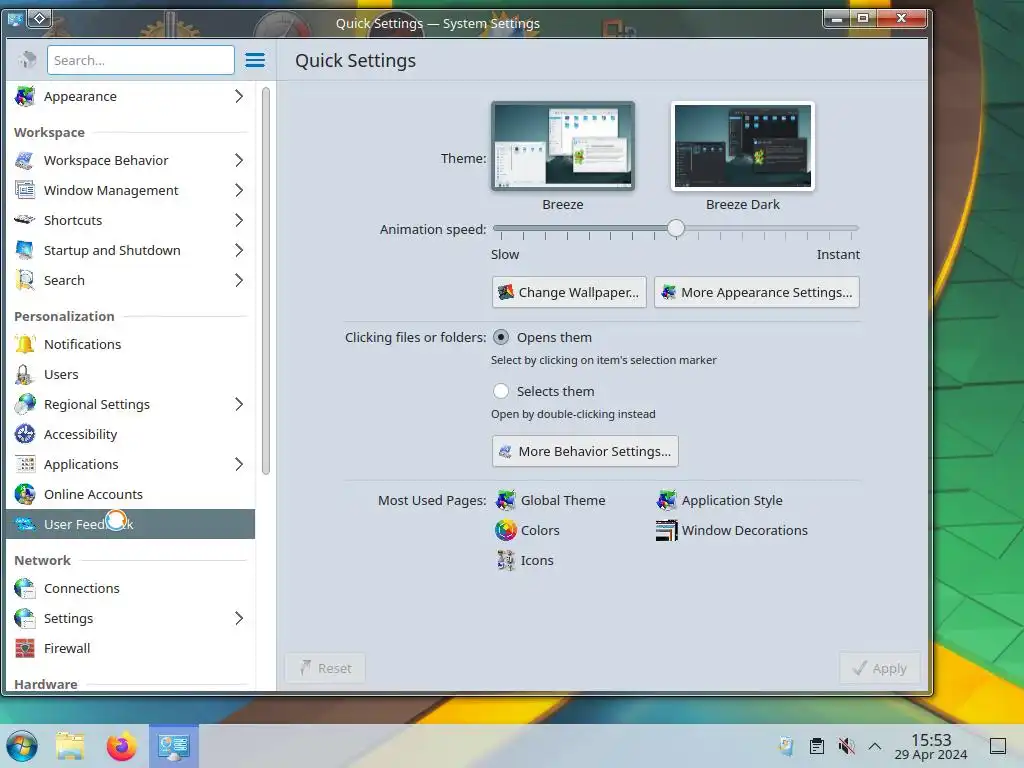Viewport: 1024px width, 768px height.
Task: Expand the Search category chevron
Action: coord(239,280)
